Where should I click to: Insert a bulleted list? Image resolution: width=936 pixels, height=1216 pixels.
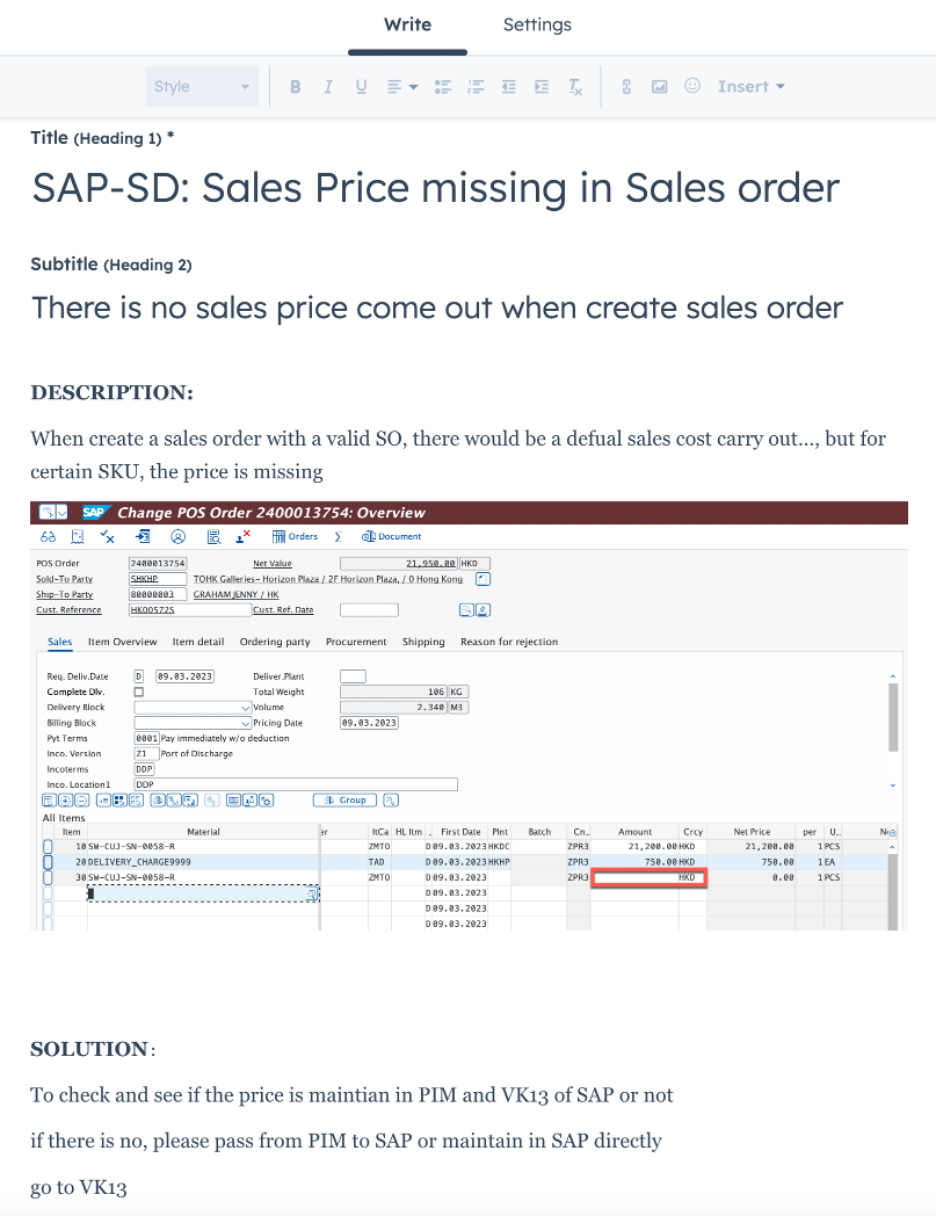point(443,87)
